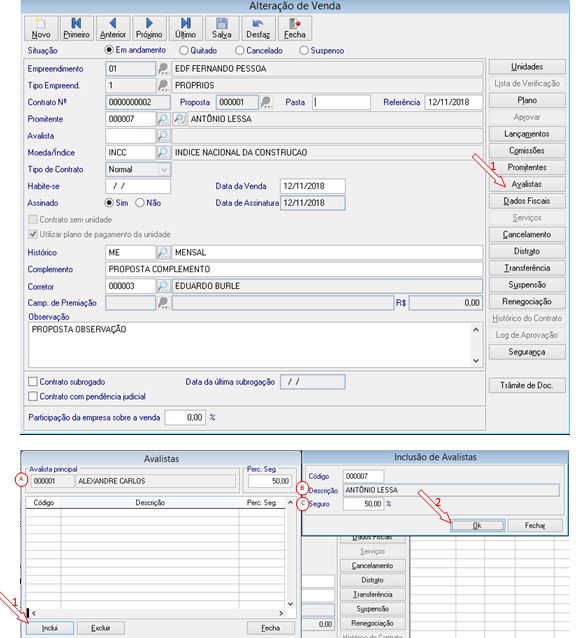Click Fecha in Avalistas window
Image resolution: width=576 pixels, height=638 pixels.
pyautogui.click(x=271, y=628)
